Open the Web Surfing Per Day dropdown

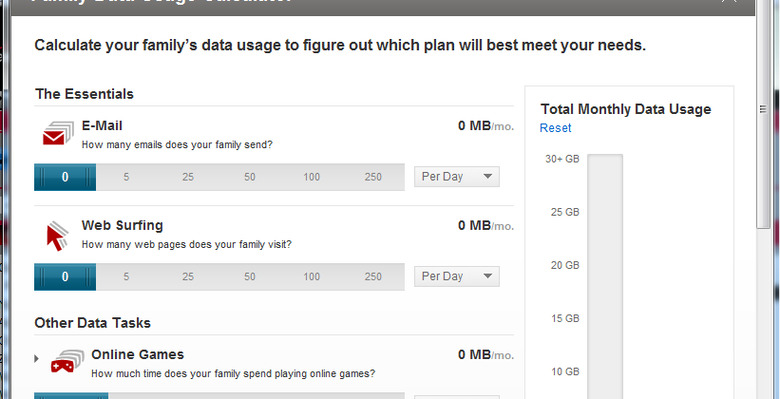tap(457, 277)
